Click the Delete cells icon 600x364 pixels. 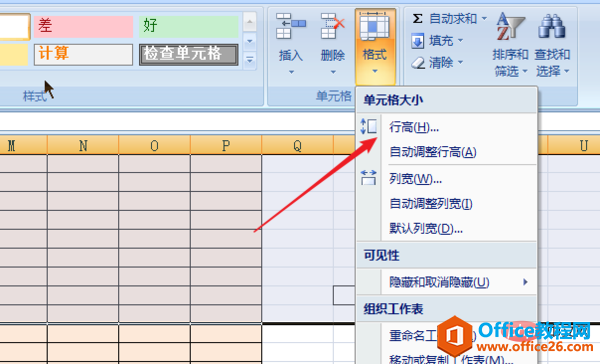point(333,26)
